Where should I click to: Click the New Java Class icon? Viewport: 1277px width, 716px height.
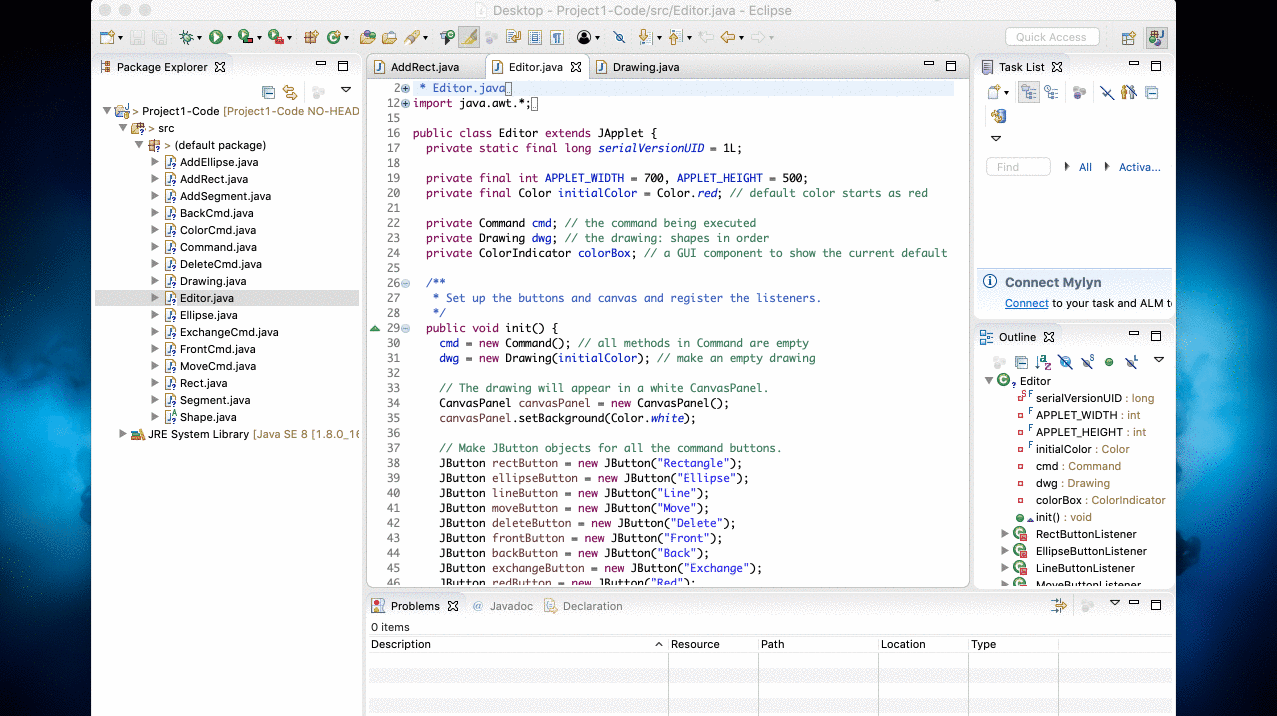[x=334, y=37]
